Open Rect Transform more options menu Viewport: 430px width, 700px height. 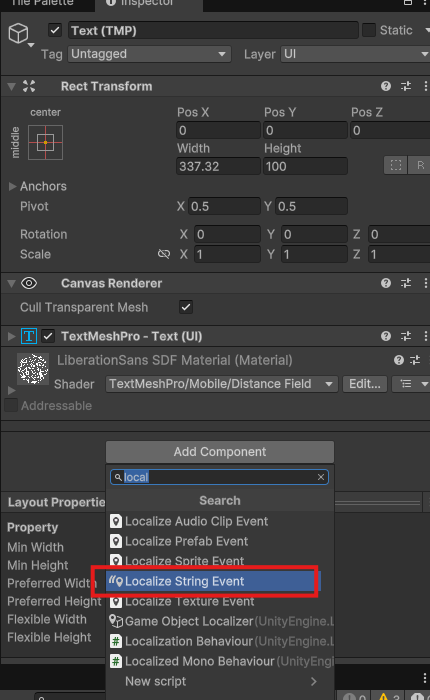pyautogui.click(x=425, y=86)
